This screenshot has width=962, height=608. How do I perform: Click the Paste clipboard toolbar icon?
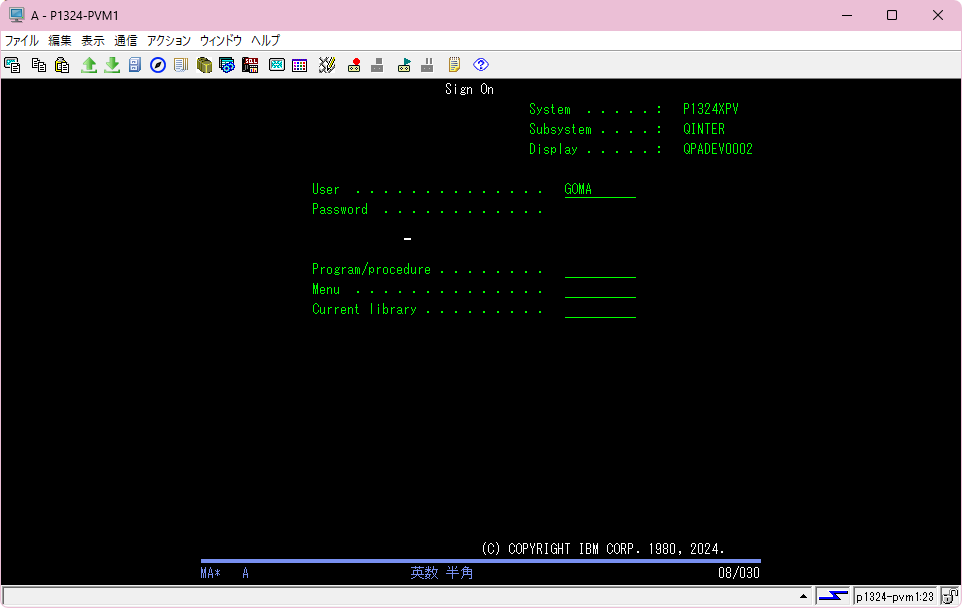(x=62, y=64)
